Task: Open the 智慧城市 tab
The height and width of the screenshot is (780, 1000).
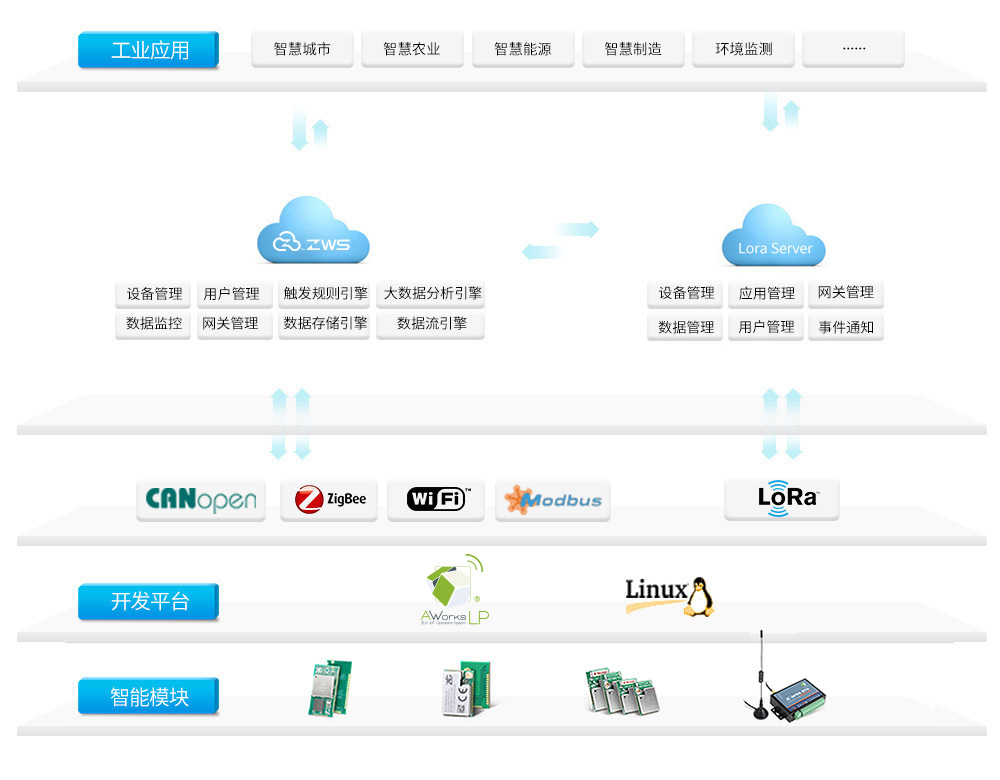Action: pos(302,49)
